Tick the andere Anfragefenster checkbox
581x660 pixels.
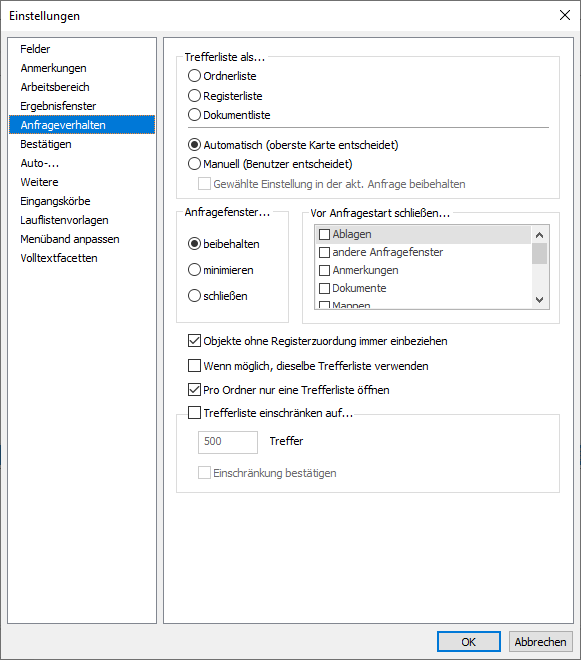point(324,252)
